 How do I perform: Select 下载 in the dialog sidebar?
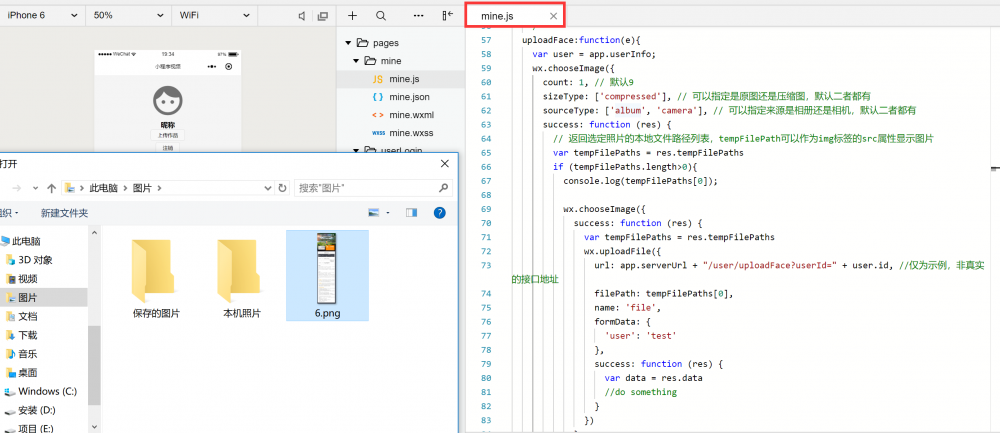27,335
